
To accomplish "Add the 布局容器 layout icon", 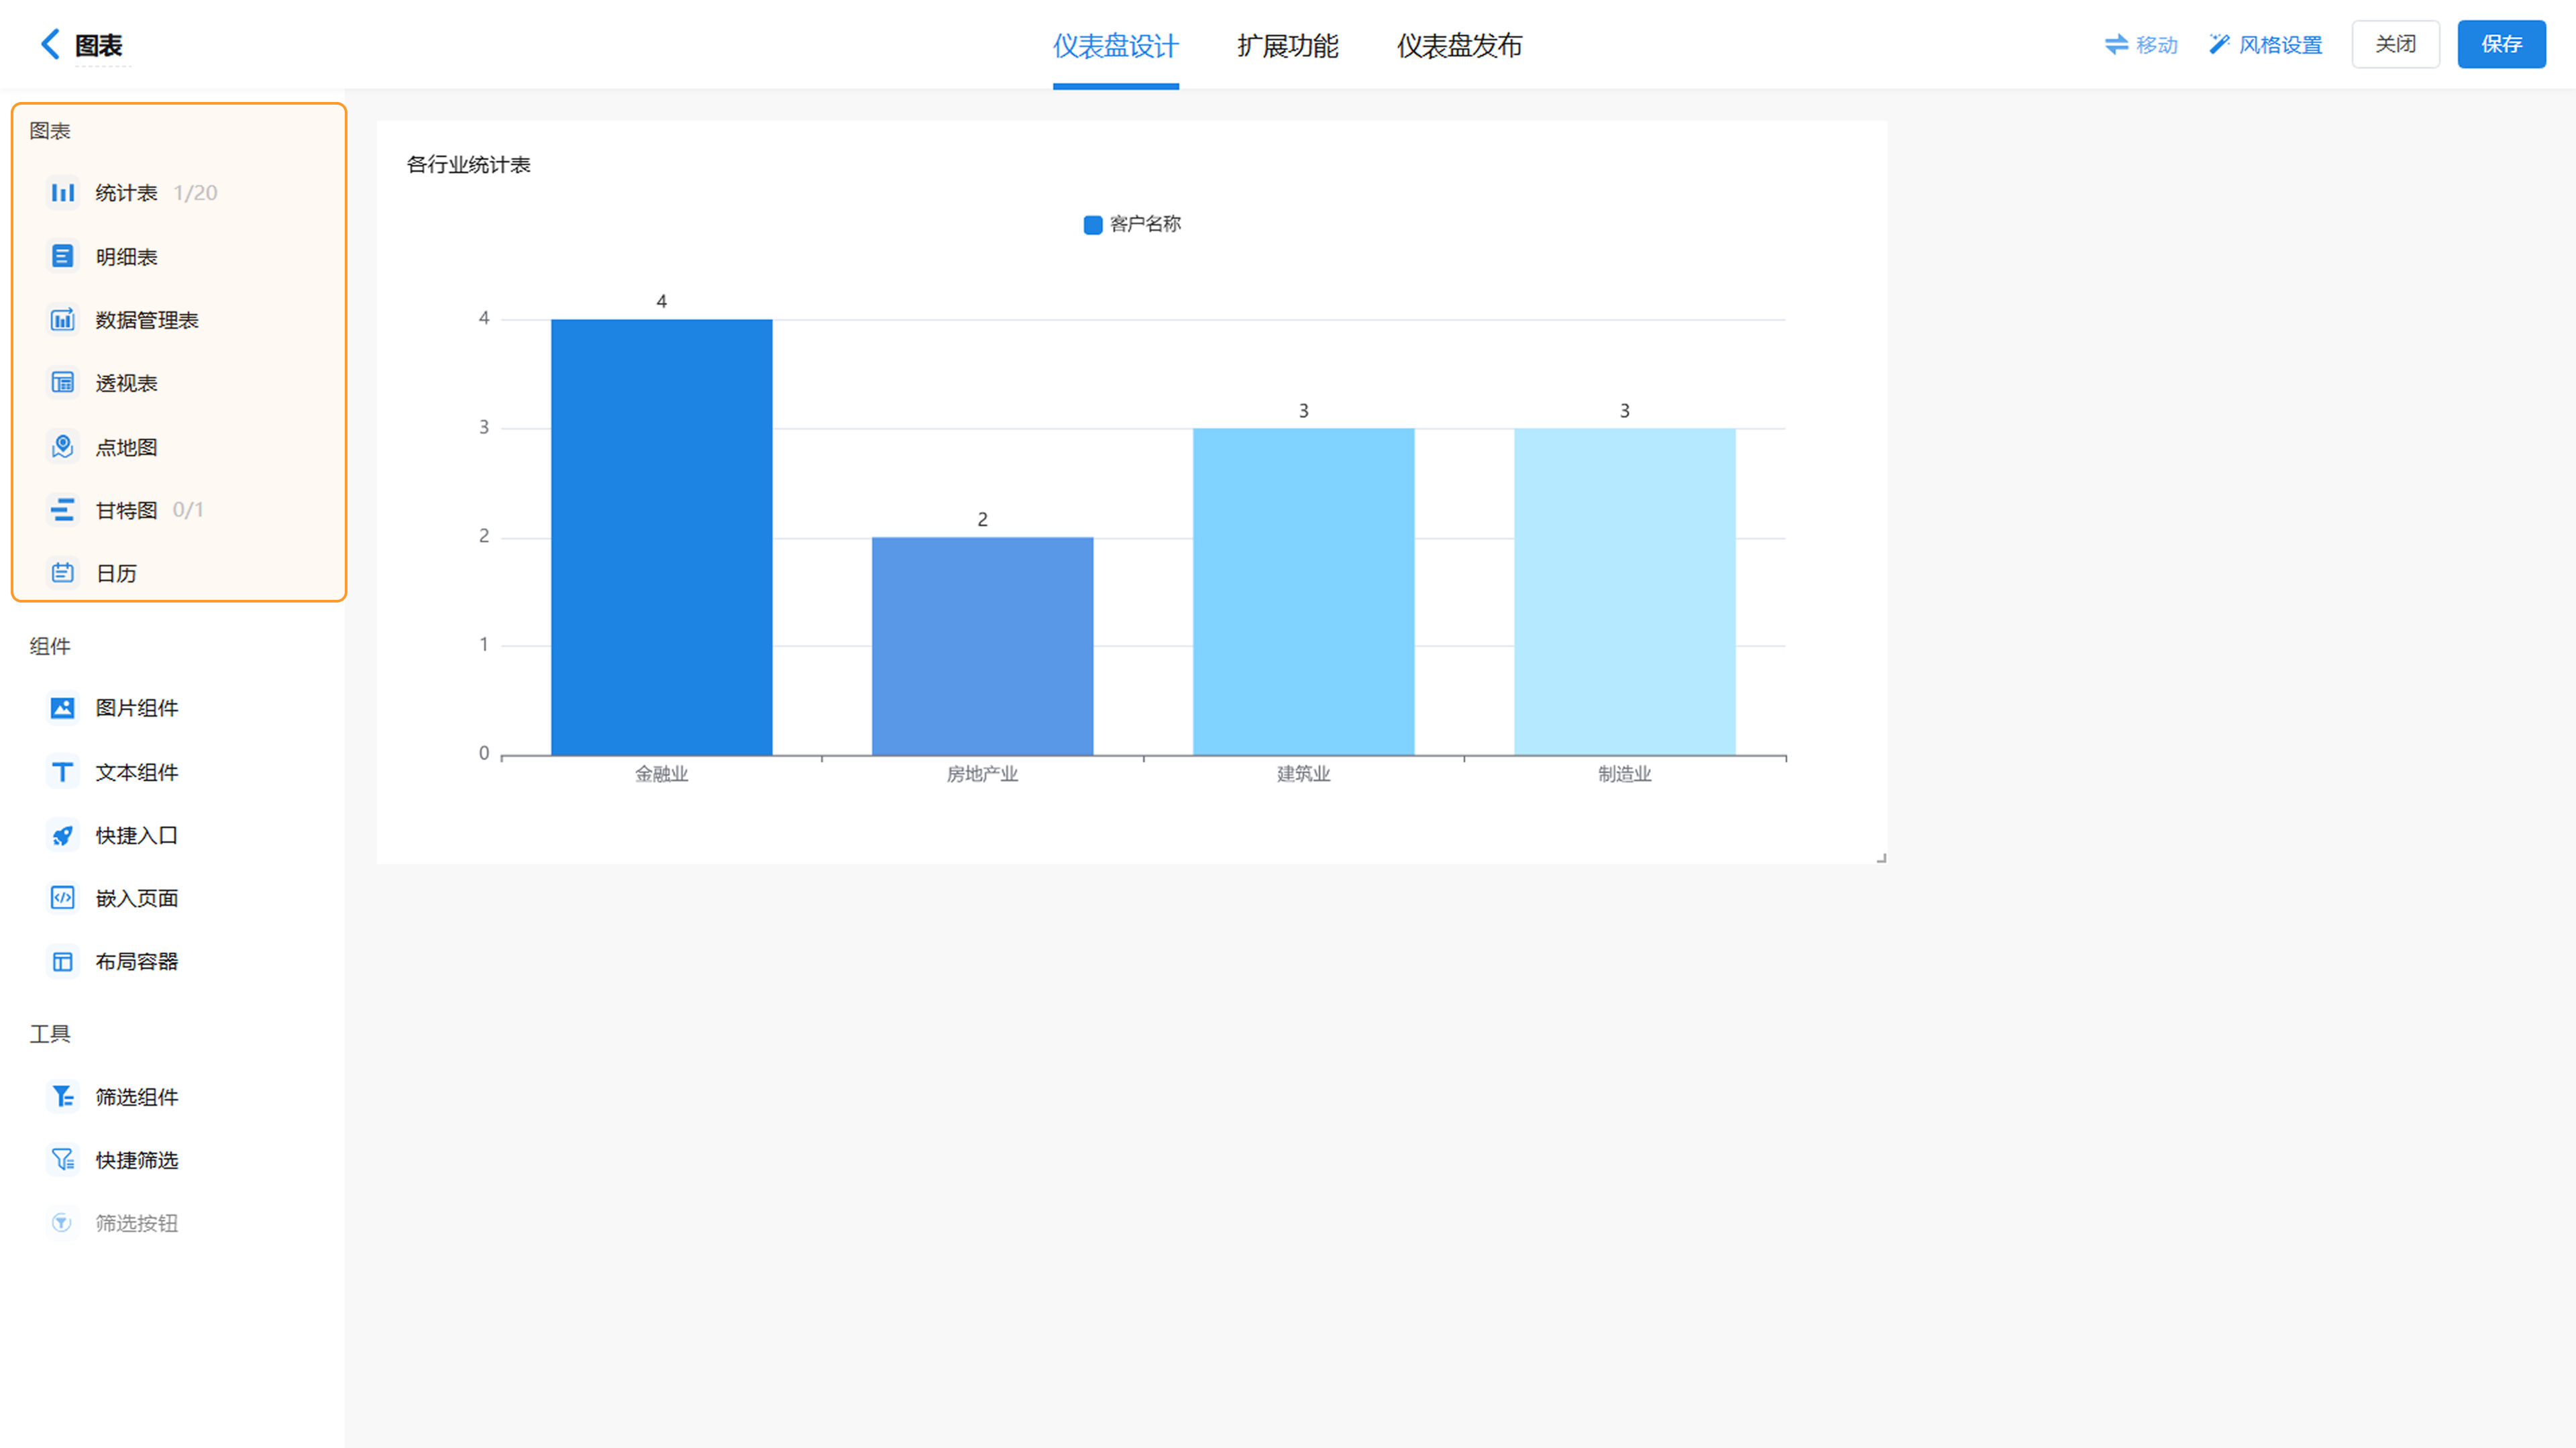I will click(62, 962).
